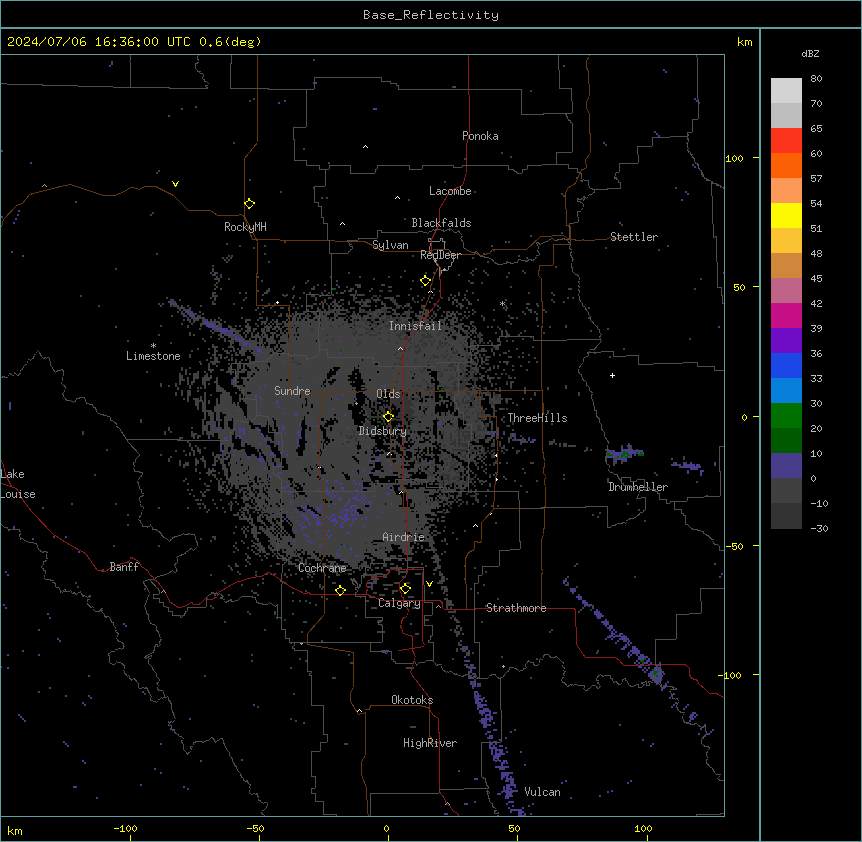Select the magenta 39-42 dBZ legend swatch
This screenshot has height=842, width=862.
click(786, 315)
